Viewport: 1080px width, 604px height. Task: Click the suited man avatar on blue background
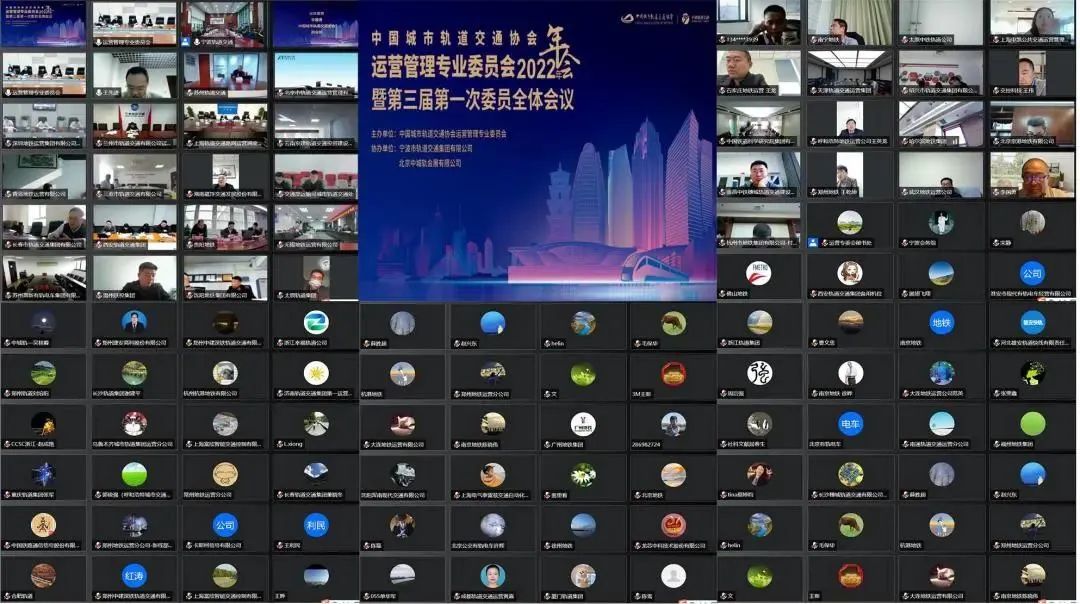(x=134, y=322)
